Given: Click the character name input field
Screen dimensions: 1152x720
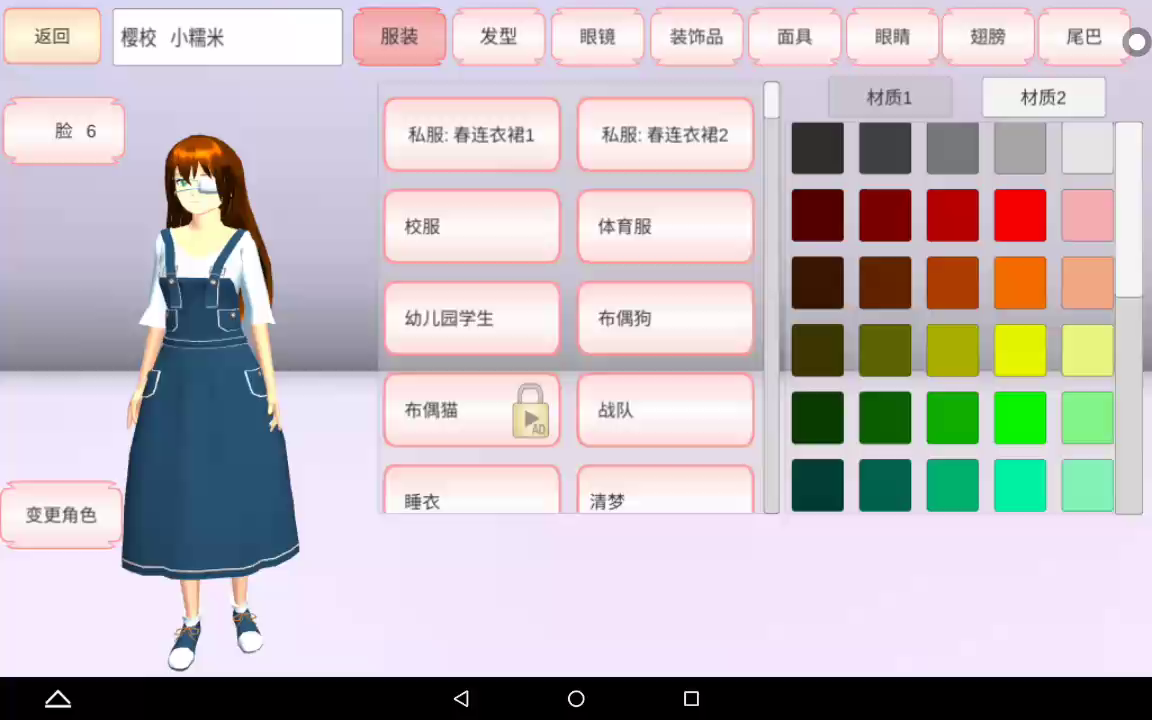Looking at the screenshot, I should point(227,38).
